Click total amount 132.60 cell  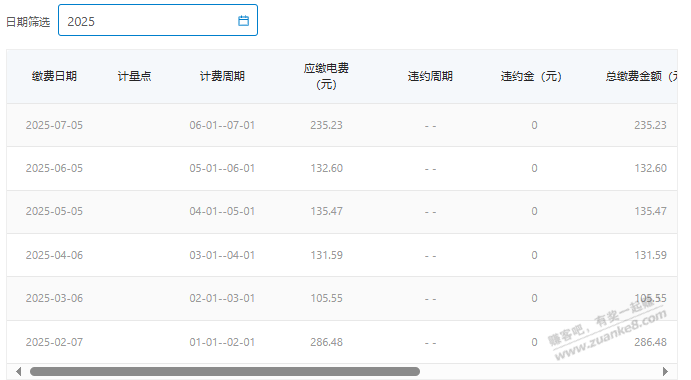pos(650,168)
